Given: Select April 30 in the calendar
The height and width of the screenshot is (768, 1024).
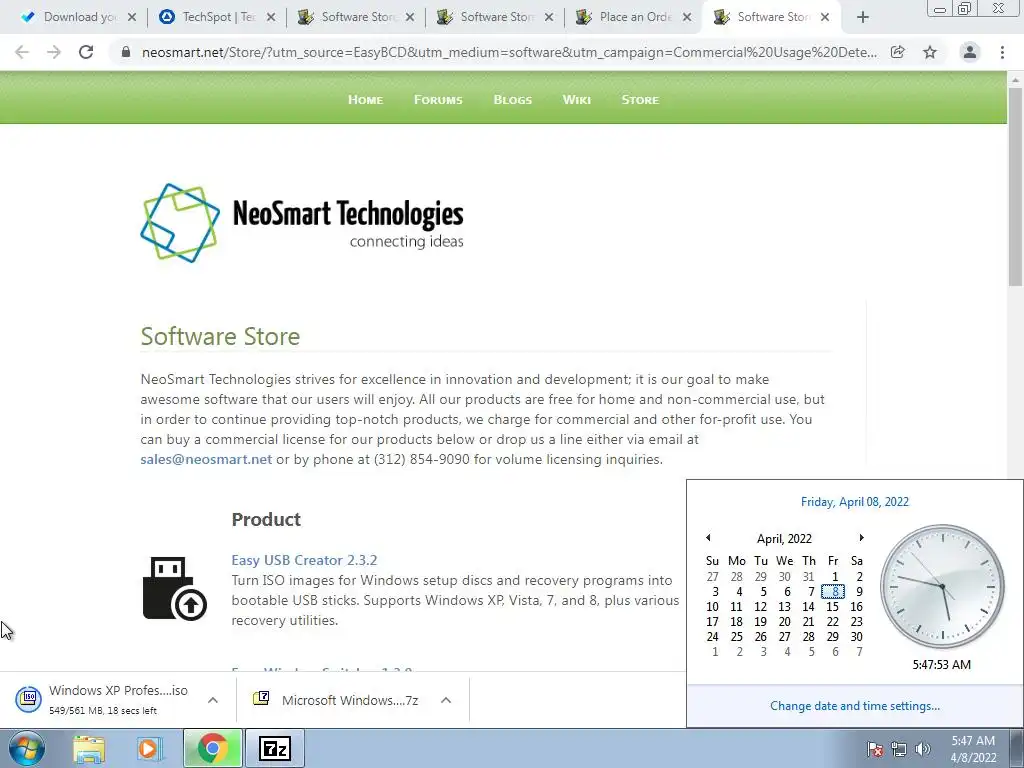Looking at the screenshot, I should coord(857,637).
